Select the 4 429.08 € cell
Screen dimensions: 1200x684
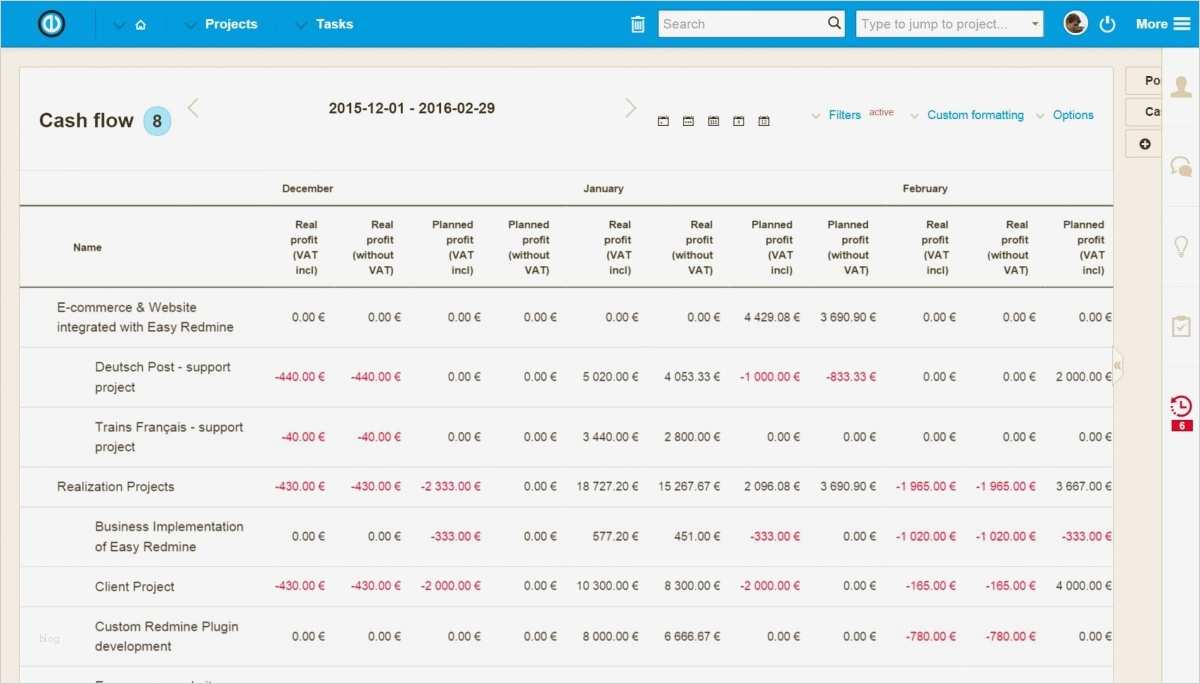[772, 317]
